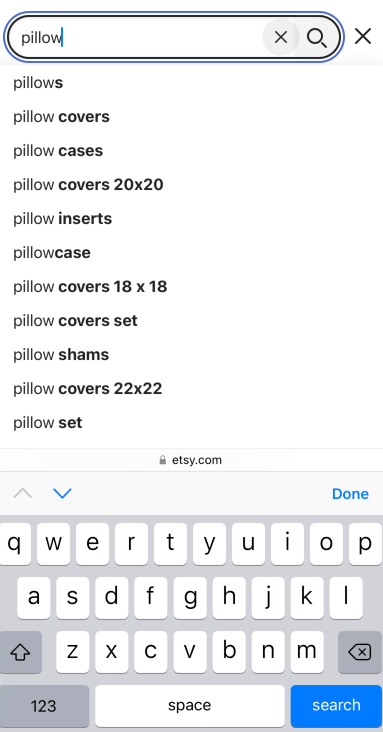Tap the magnifying glass search icon
383x732 pixels.
click(317, 38)
